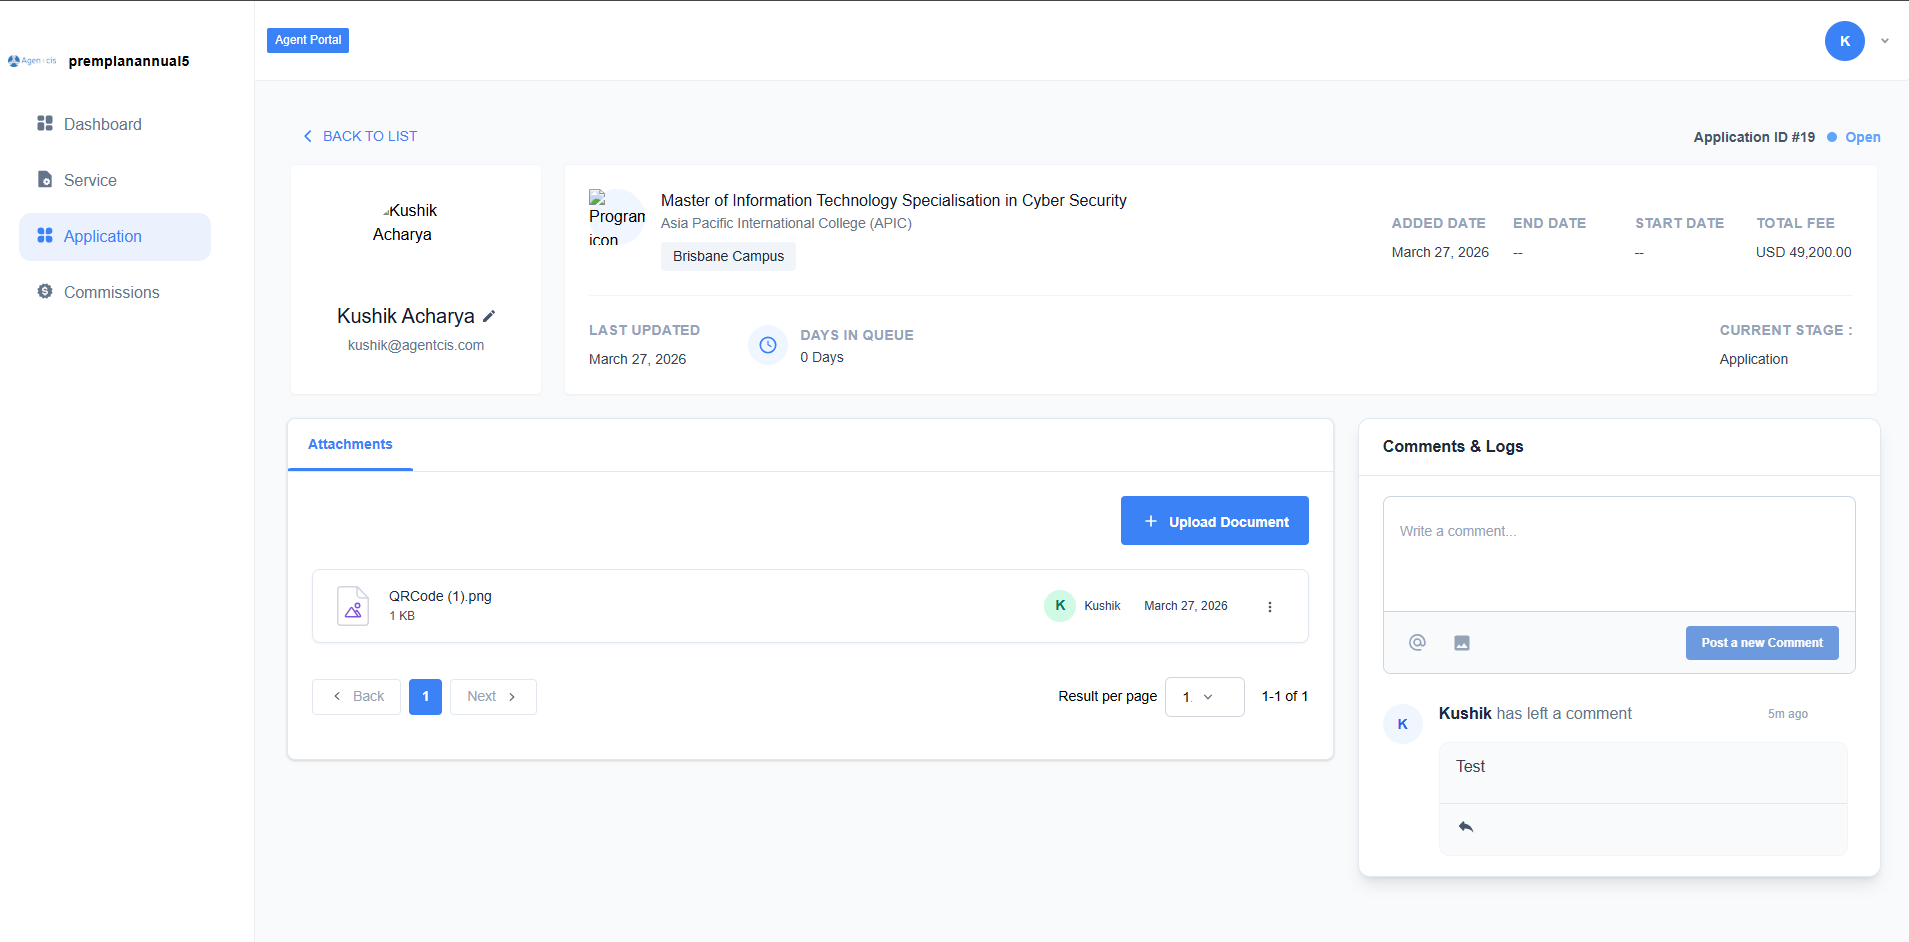Image resolution: width=1909 pixels, height=942 pixels.
Task: Click the Commissions dollar icon
Action: coord(45,291)
